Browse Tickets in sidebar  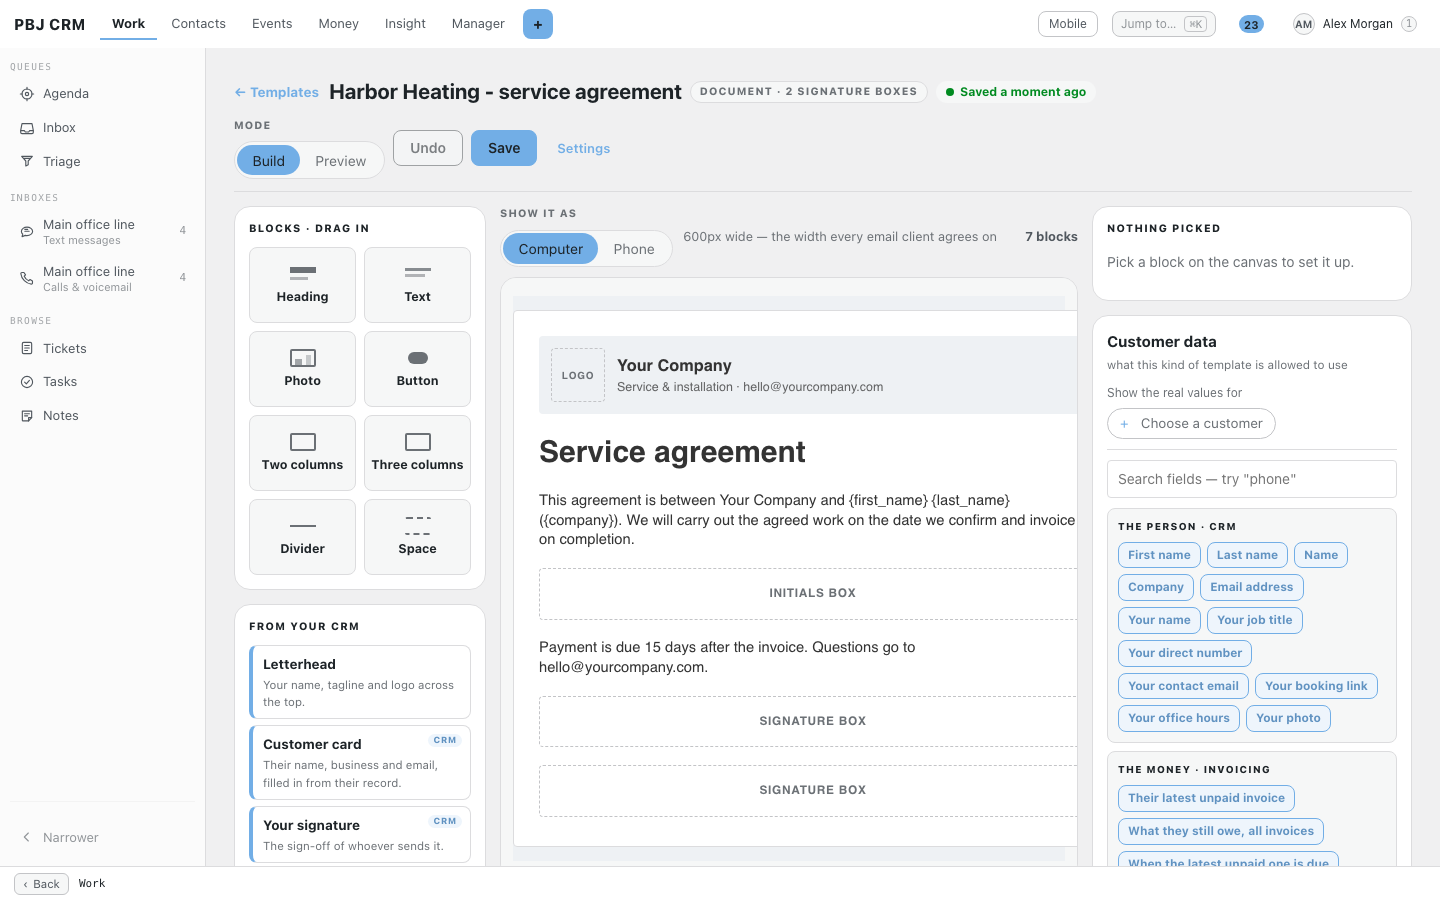click(102, 349)
